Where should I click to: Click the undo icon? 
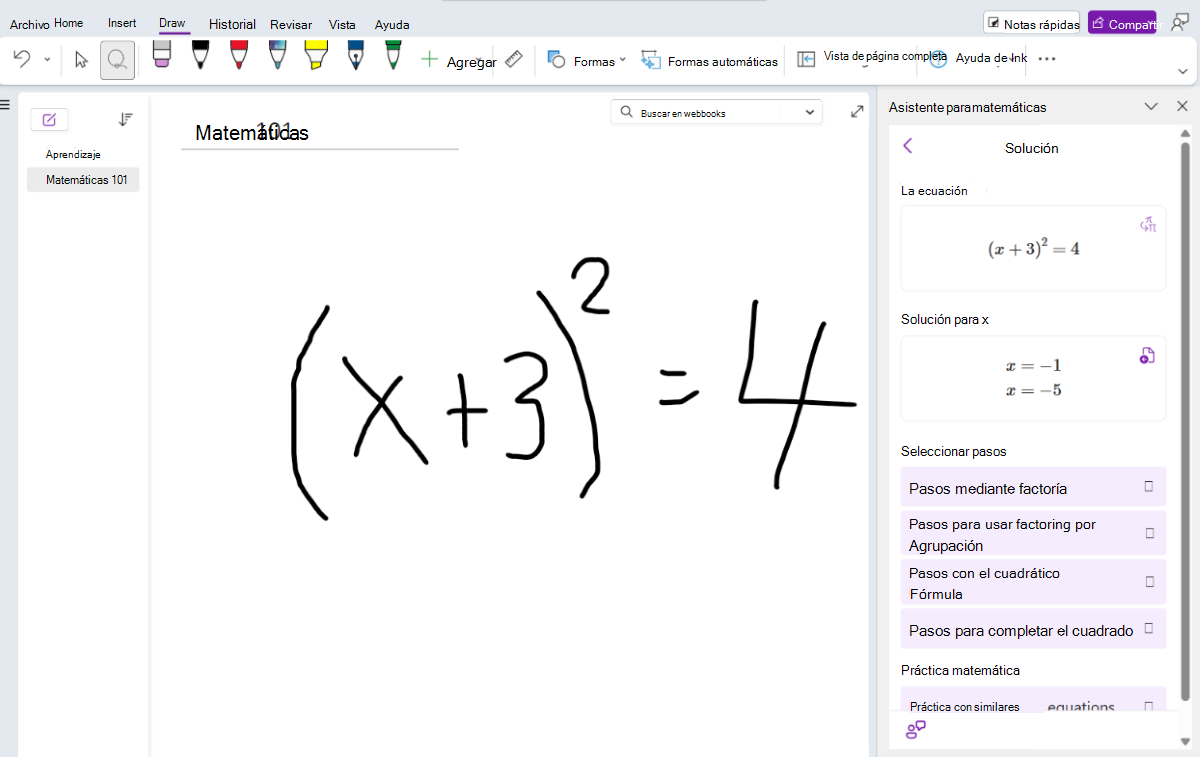[x=22, y=60]
